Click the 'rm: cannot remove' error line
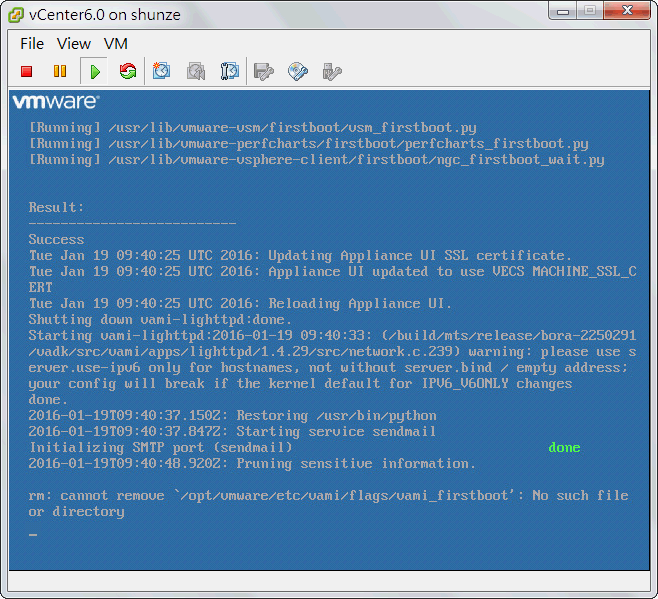Image resolution: width=658 pixels, height=599 pixels. pyautogui.click(x=328, y=504)
